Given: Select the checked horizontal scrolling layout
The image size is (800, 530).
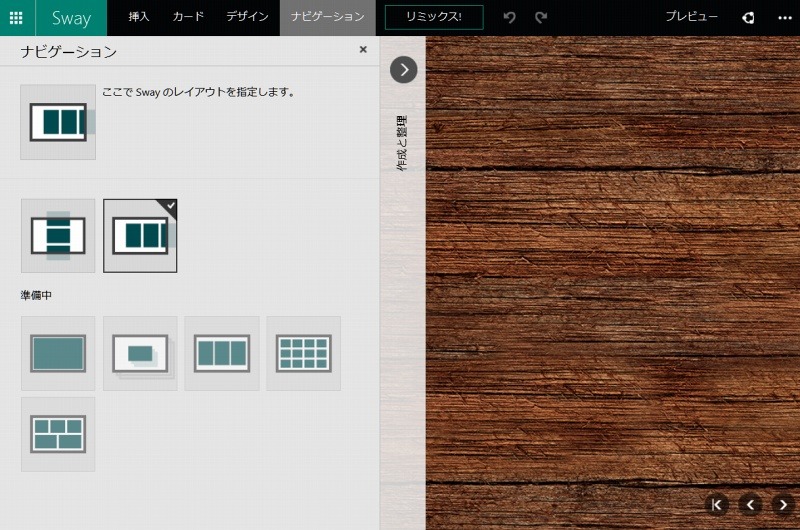Looking at the screenshot, I should click(140, 236).
